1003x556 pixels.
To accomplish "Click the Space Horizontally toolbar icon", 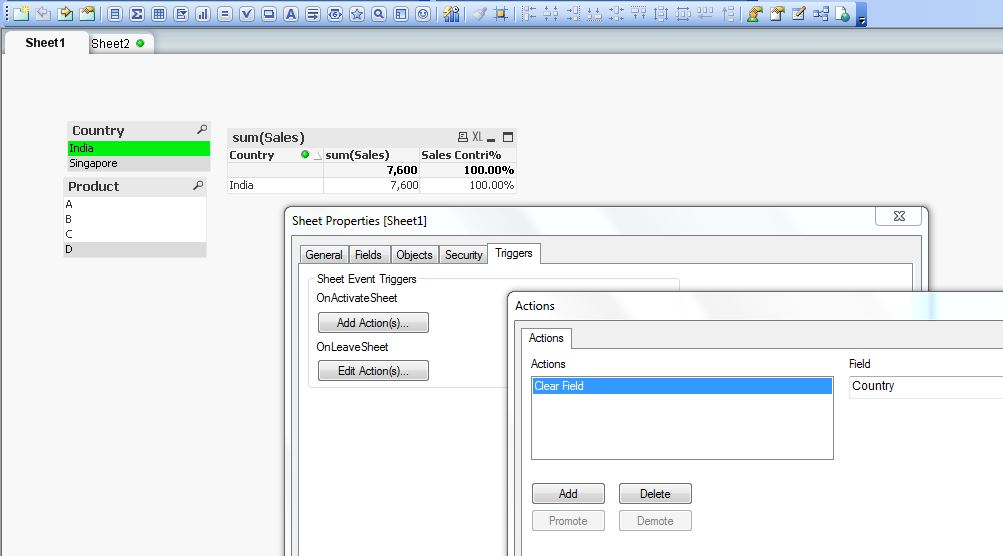I will (x=683, y=13).
